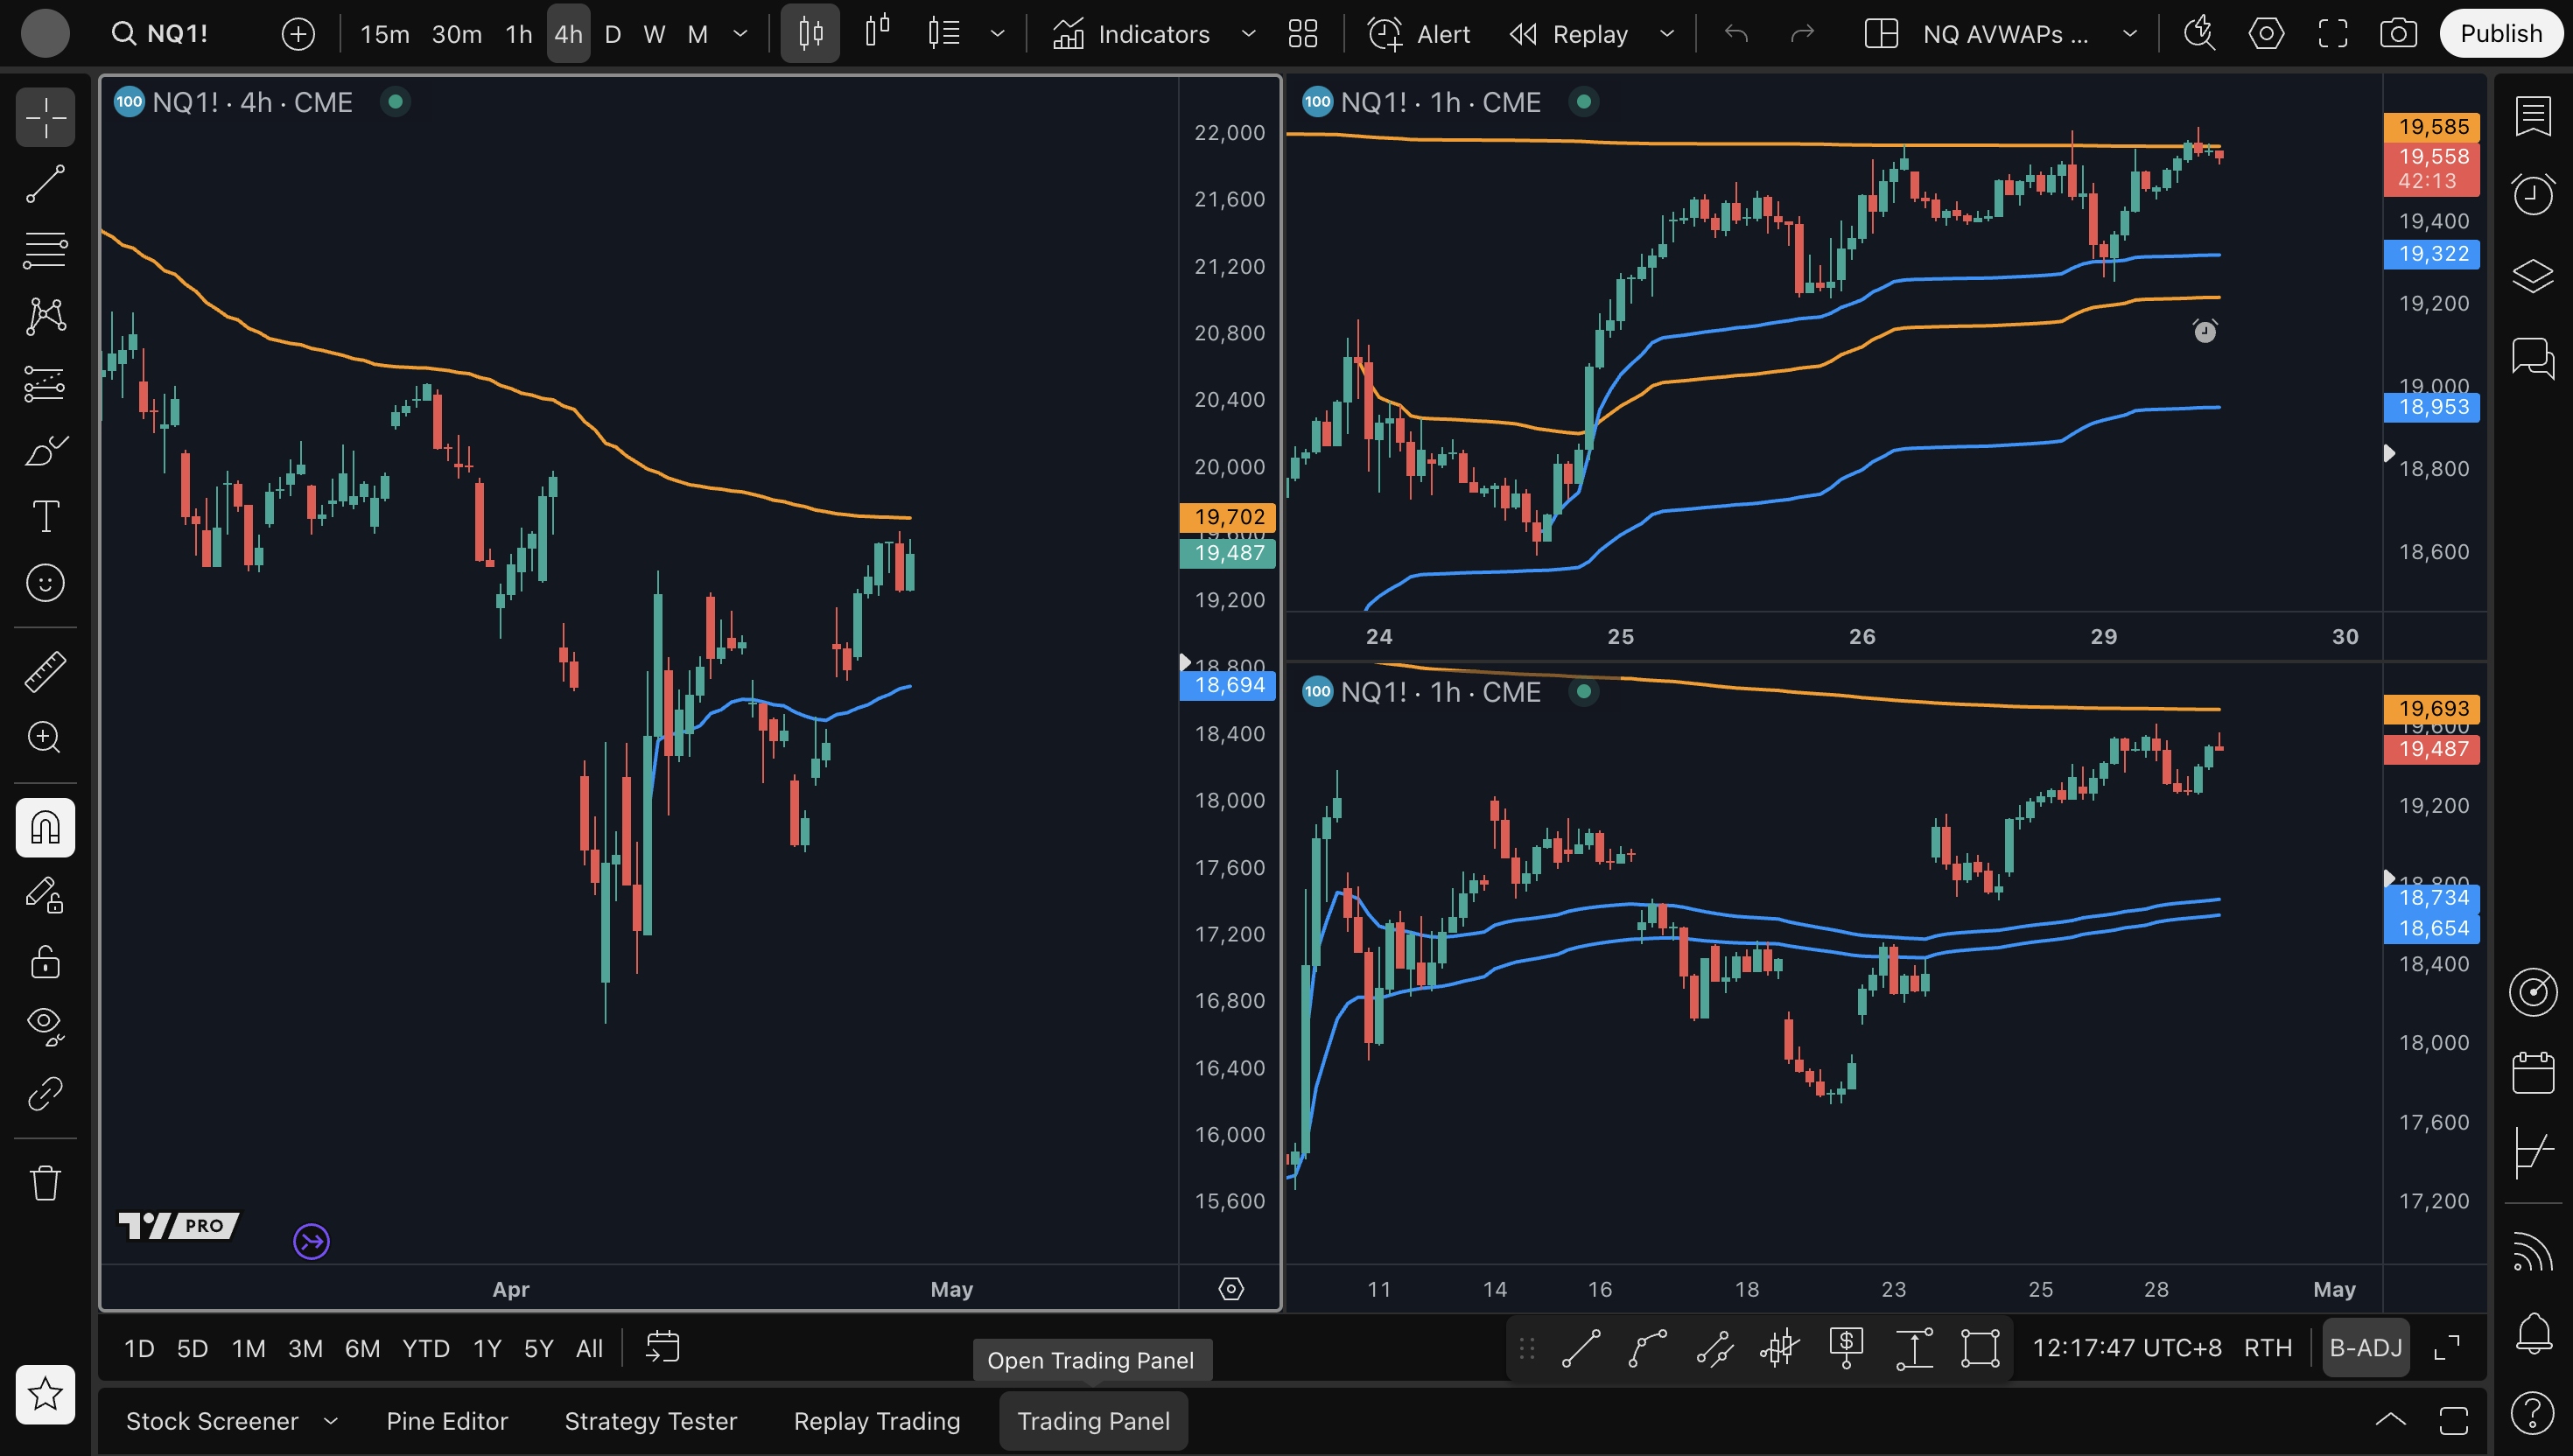Switch to the Strategy Tester tab
This screenshot has height=1456, width=2573.
pos(650,1420)
